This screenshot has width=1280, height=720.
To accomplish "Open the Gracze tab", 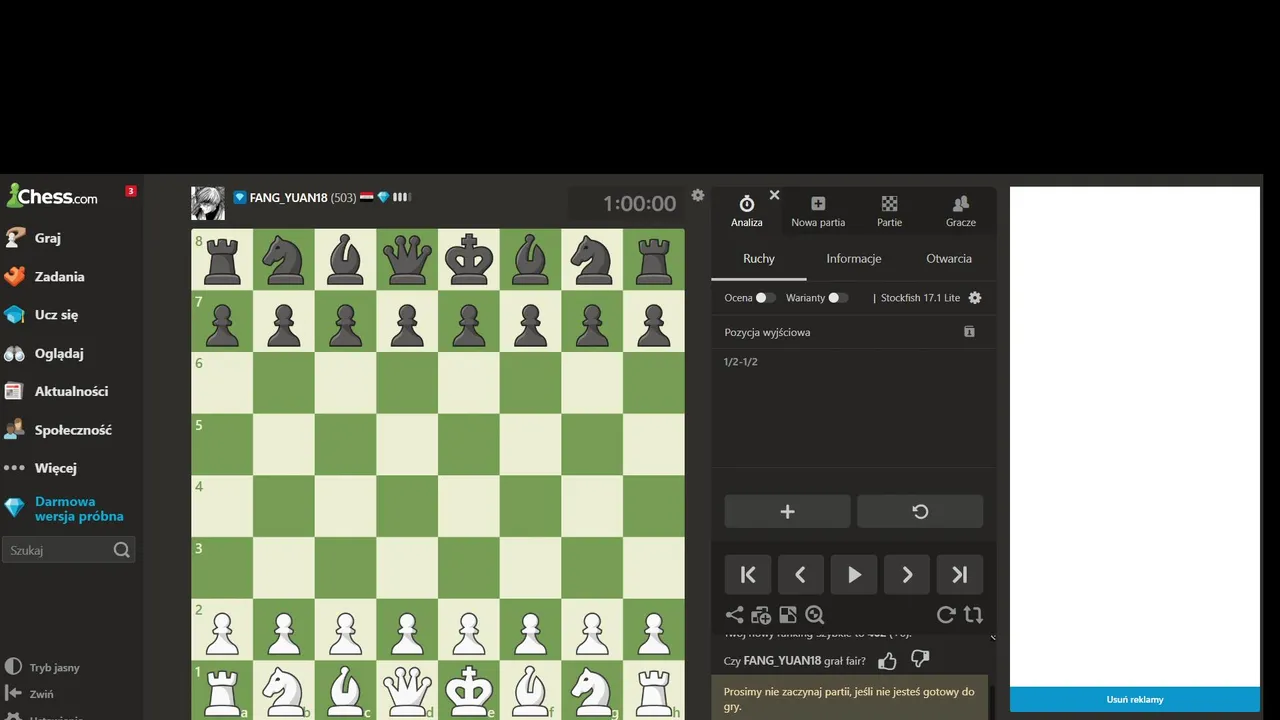I will pyautogui.click(x=961, y=212).
